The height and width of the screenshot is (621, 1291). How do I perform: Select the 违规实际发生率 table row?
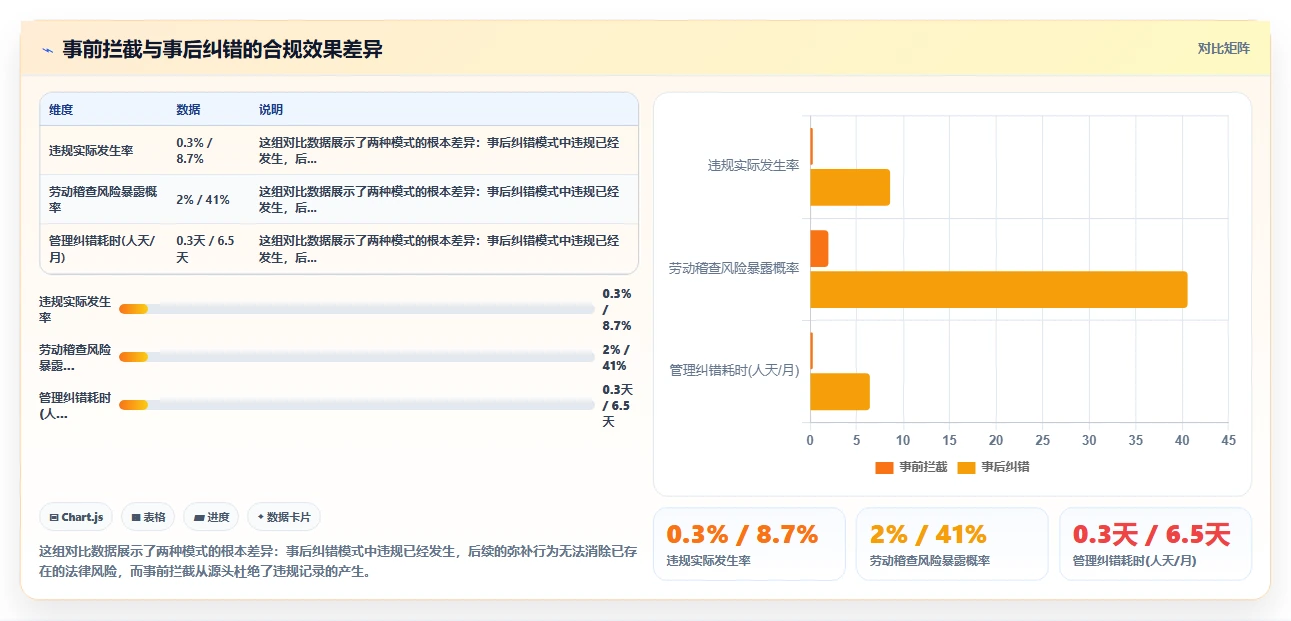[x=339, y=151]
